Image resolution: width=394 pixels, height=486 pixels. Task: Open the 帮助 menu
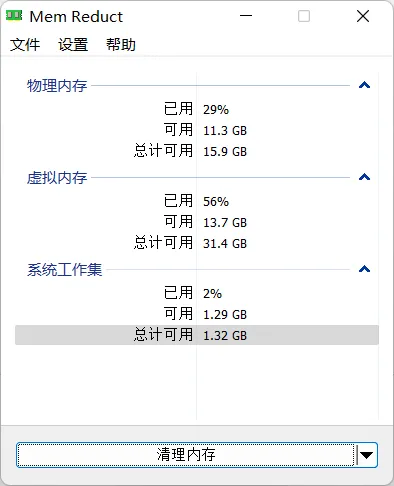pyautogui.click(x=121, y=45)
